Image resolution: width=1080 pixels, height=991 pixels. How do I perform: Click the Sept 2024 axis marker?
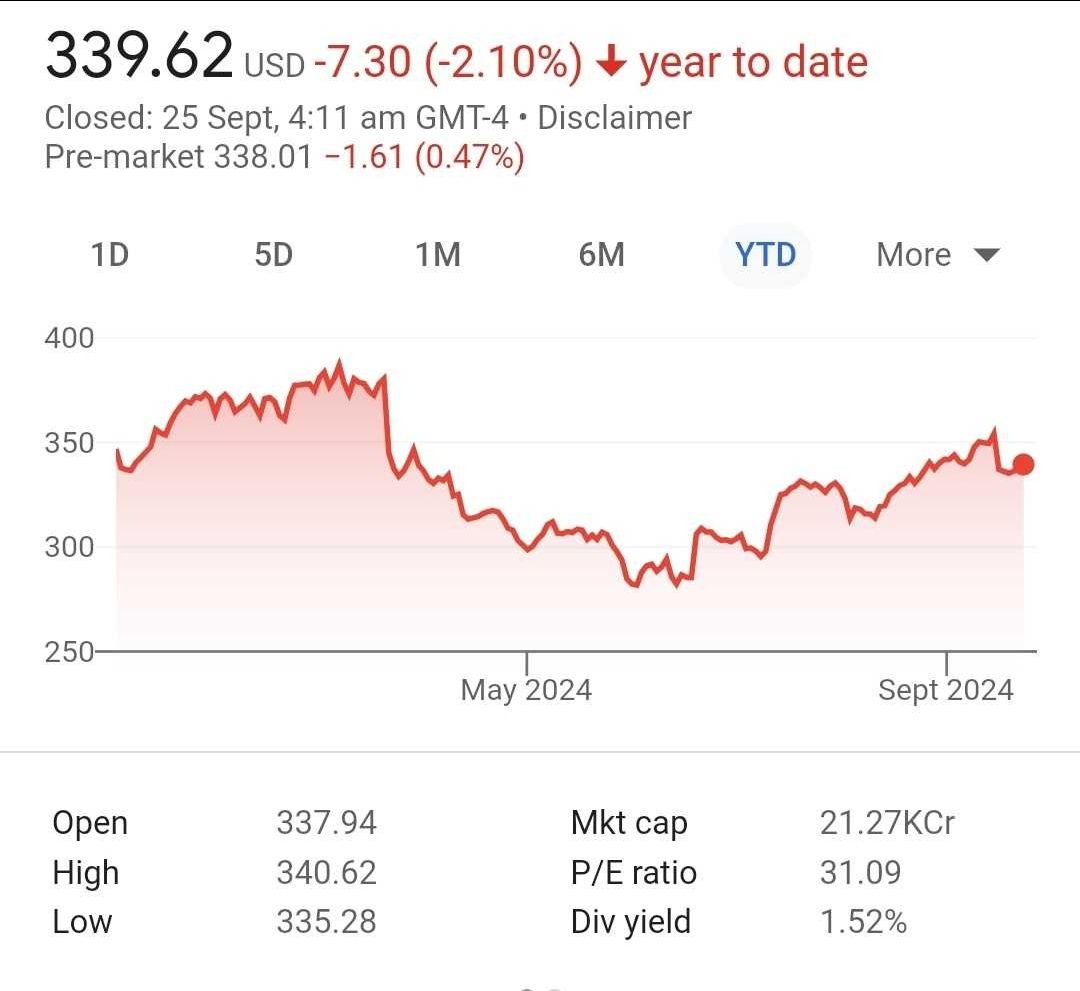click(945, 690)
